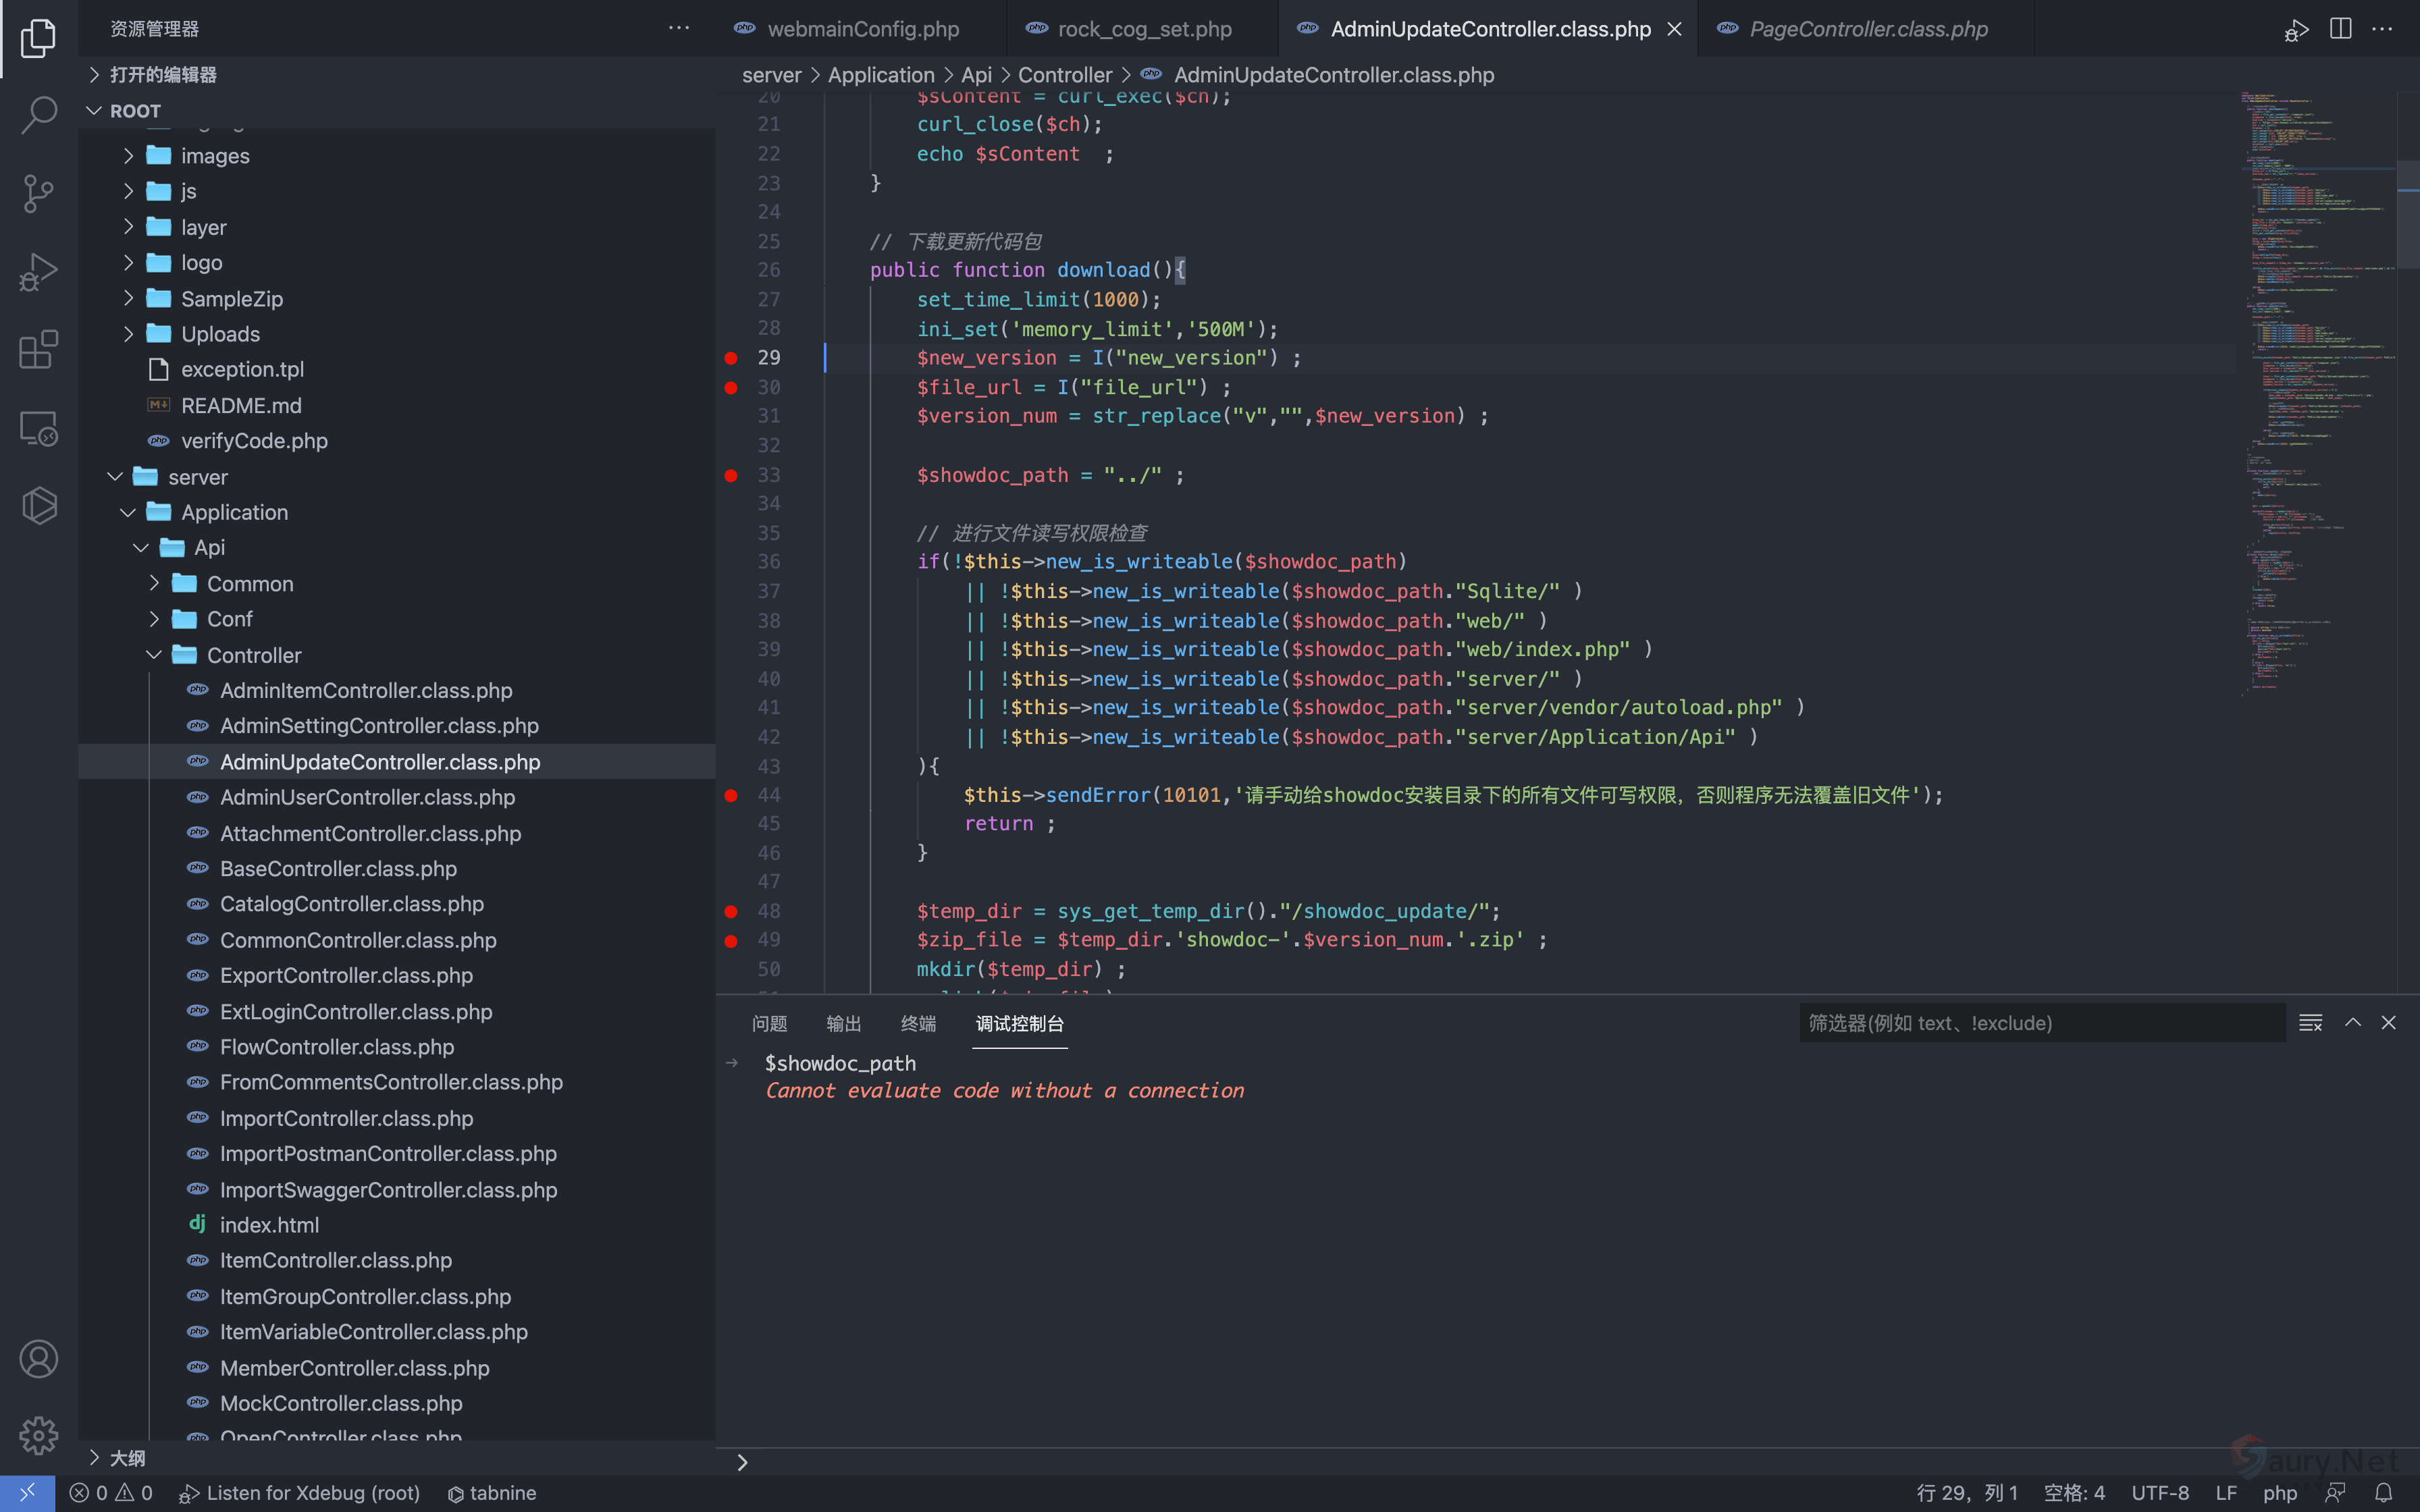This screenshot has width=2420, height=1512.
Task: Switch to the 终端 panel tab
Action: tap(917, 1023)
